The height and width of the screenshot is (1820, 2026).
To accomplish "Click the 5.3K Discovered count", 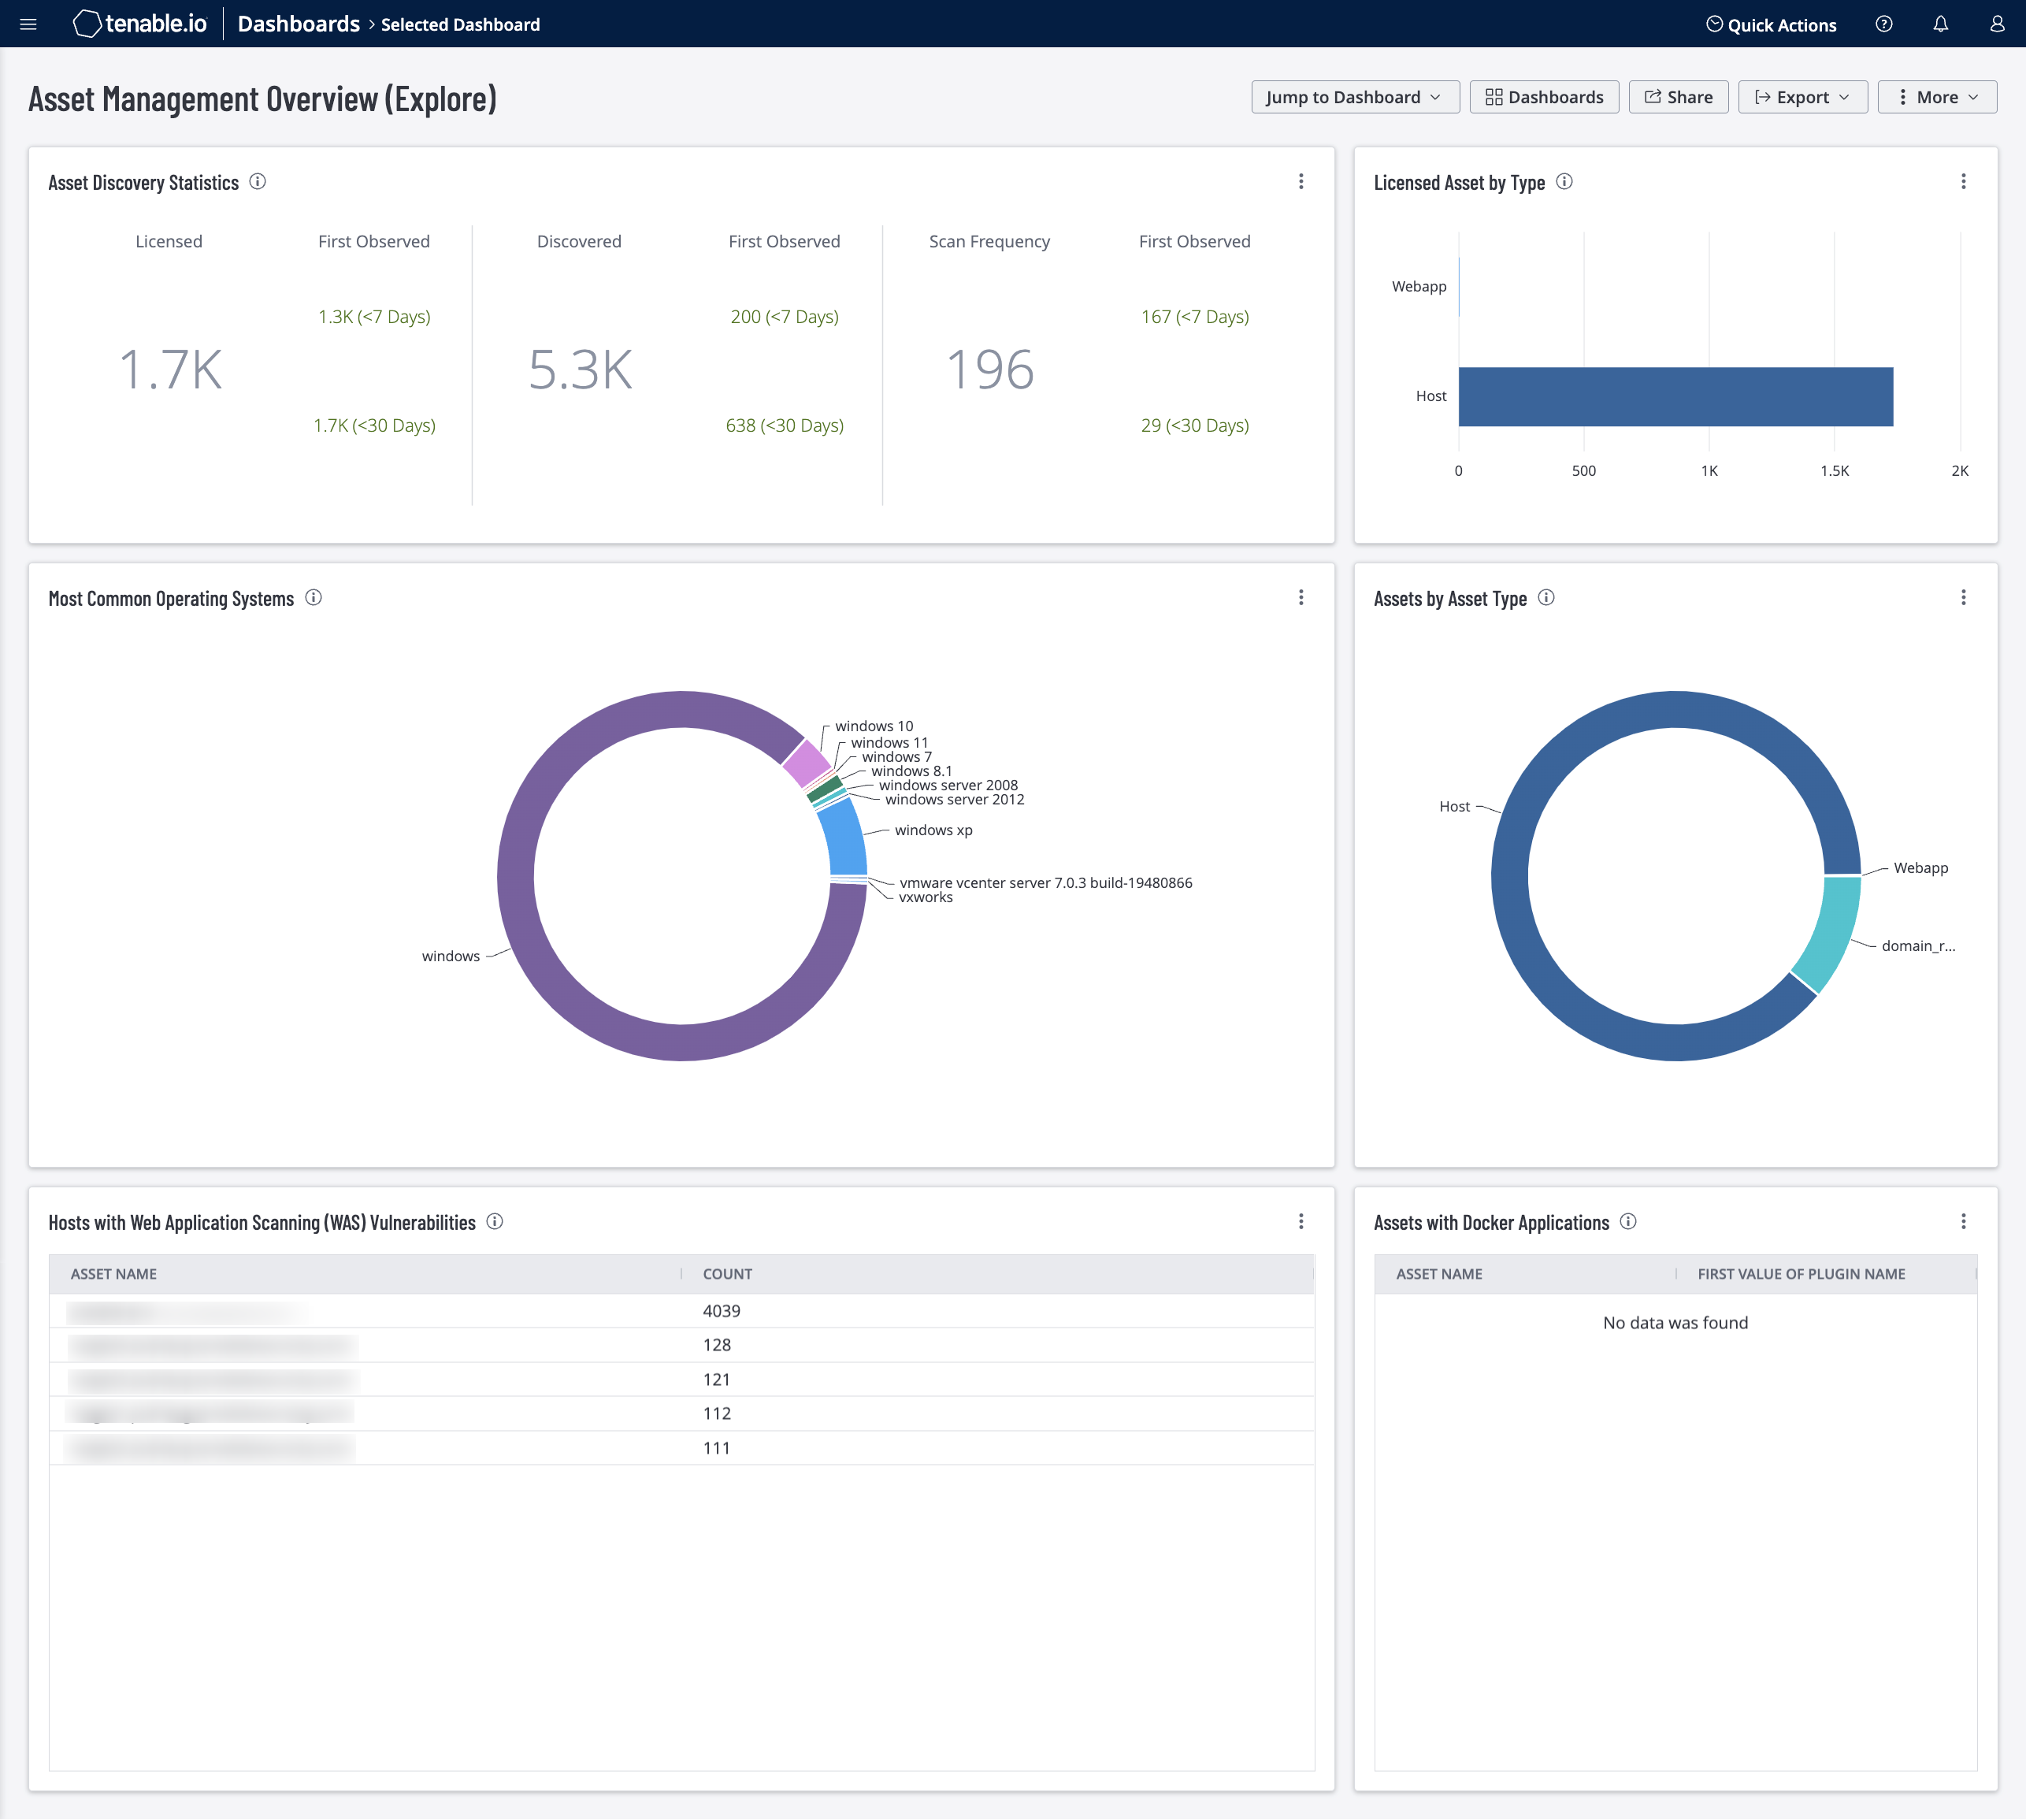I will click(x=580, y=369).
